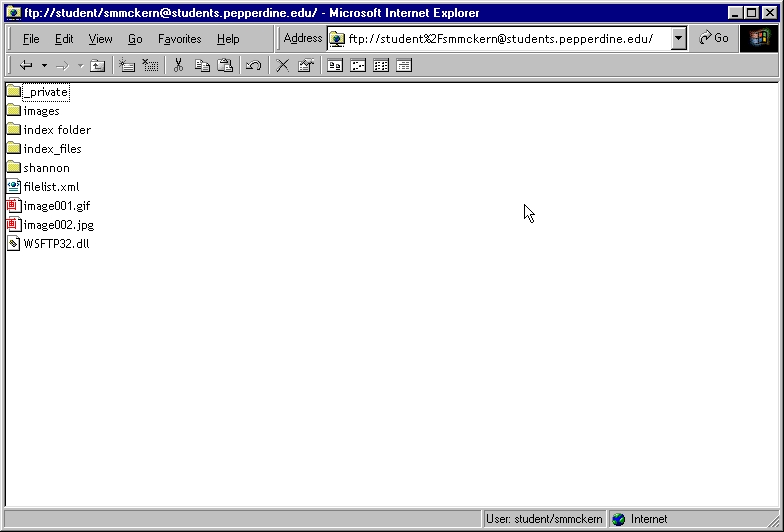Switch to List view
This screenshot has height=532, width=784.
[380, 66]
